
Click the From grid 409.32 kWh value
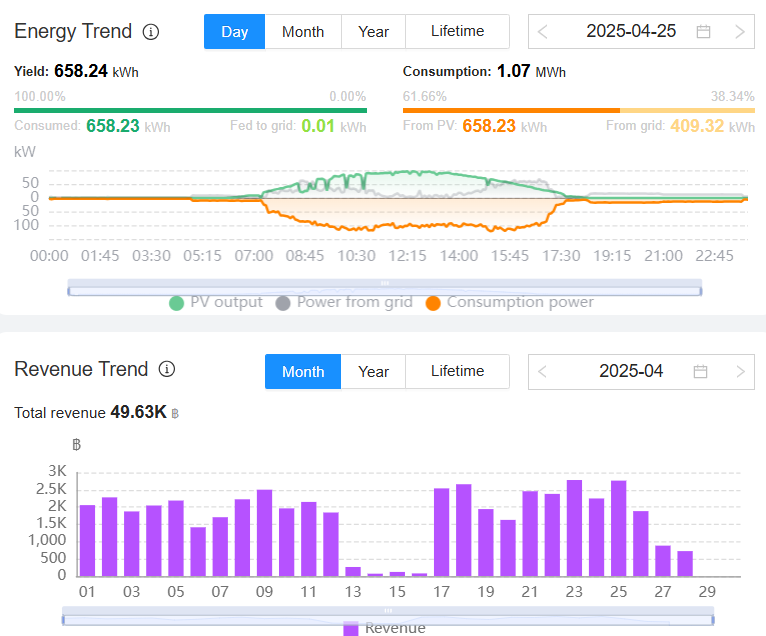(x=712, y=126)
